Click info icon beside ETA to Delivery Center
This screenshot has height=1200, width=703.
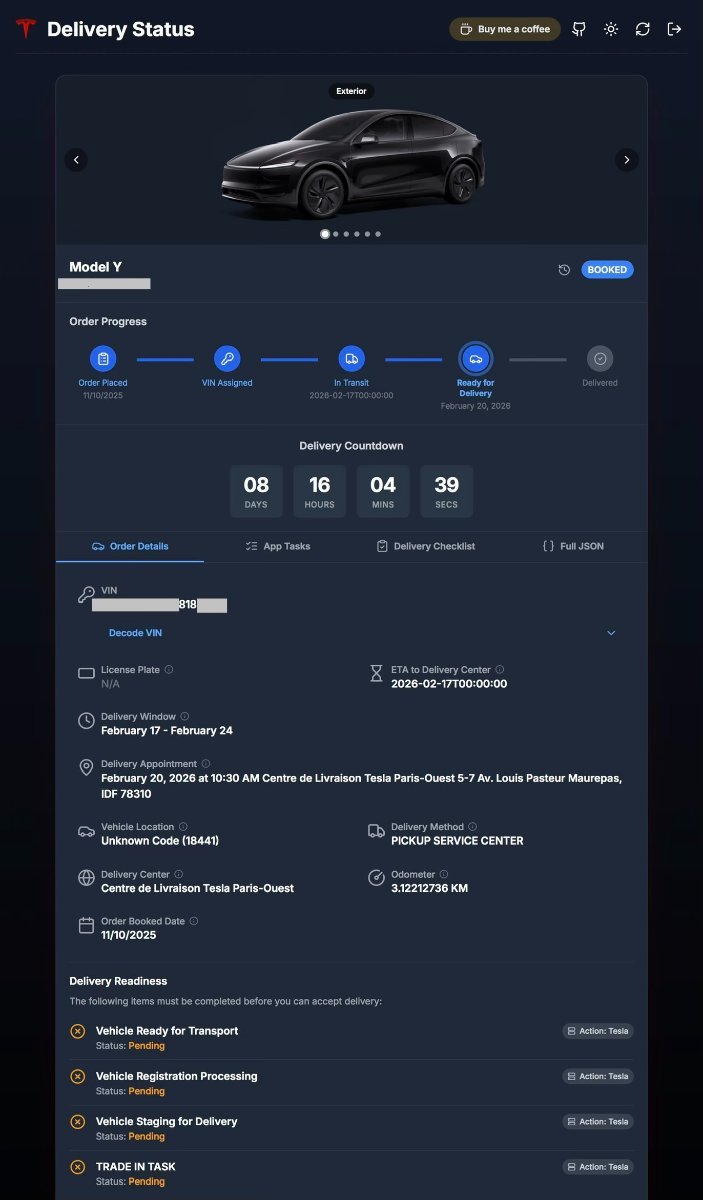coord(500,670)
